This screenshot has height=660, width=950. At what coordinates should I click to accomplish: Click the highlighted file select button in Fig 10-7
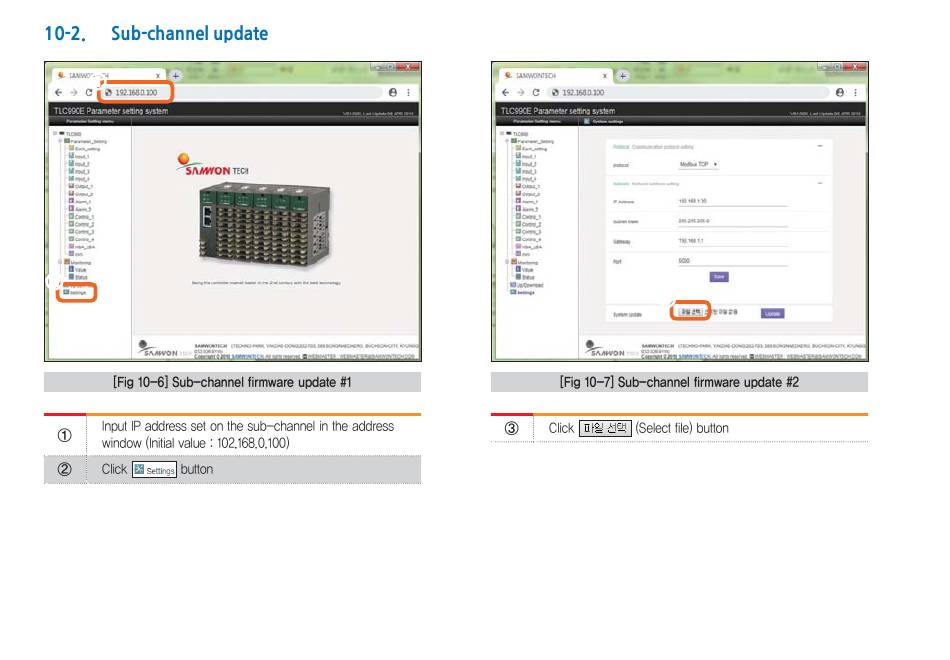[690, 312]
